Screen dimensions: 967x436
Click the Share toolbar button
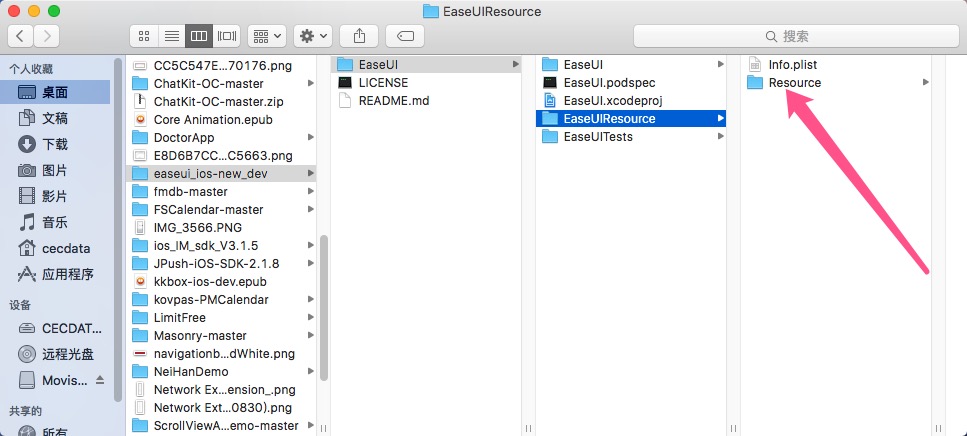pyautogui.click(x=360, y=36)
